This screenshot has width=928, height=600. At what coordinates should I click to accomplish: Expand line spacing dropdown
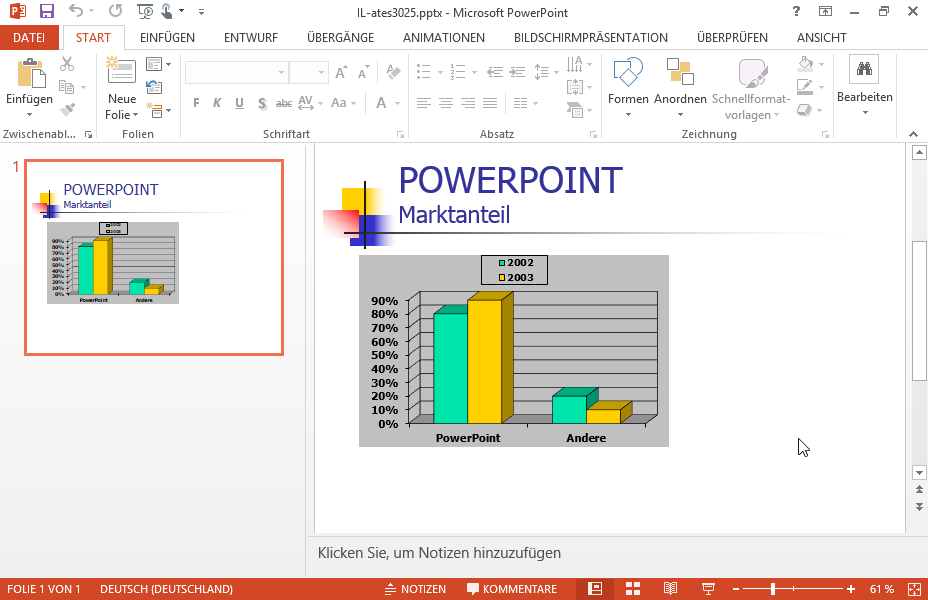click(x=556, y=72)
